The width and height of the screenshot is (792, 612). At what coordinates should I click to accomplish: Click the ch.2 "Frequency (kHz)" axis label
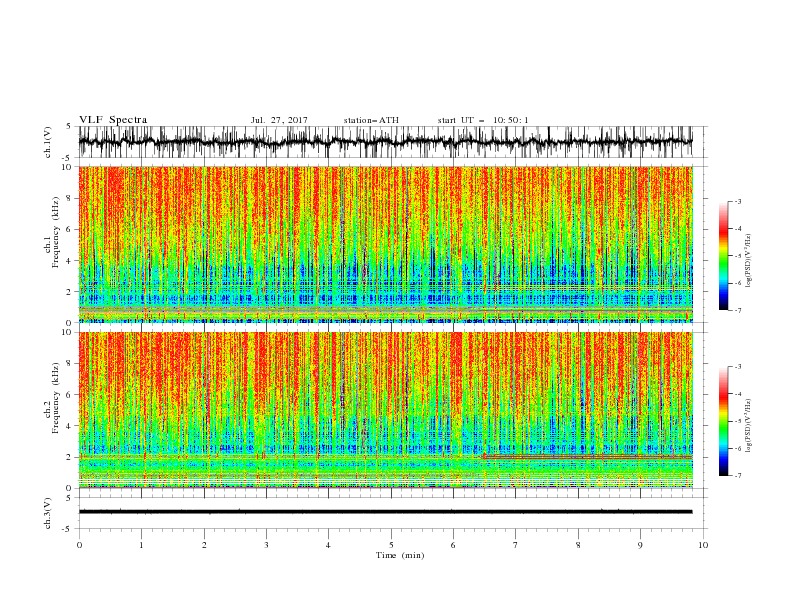click(x=56, y=398)
